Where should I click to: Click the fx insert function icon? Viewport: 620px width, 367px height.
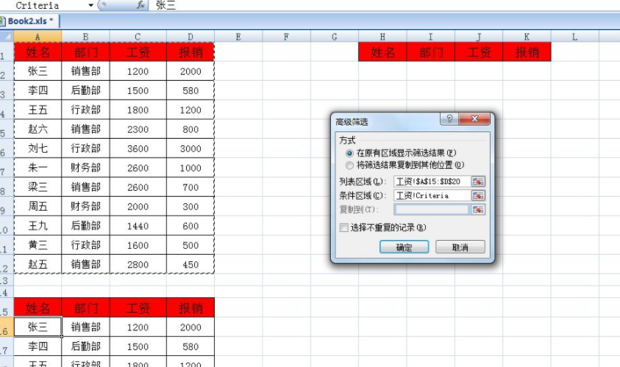140,5
